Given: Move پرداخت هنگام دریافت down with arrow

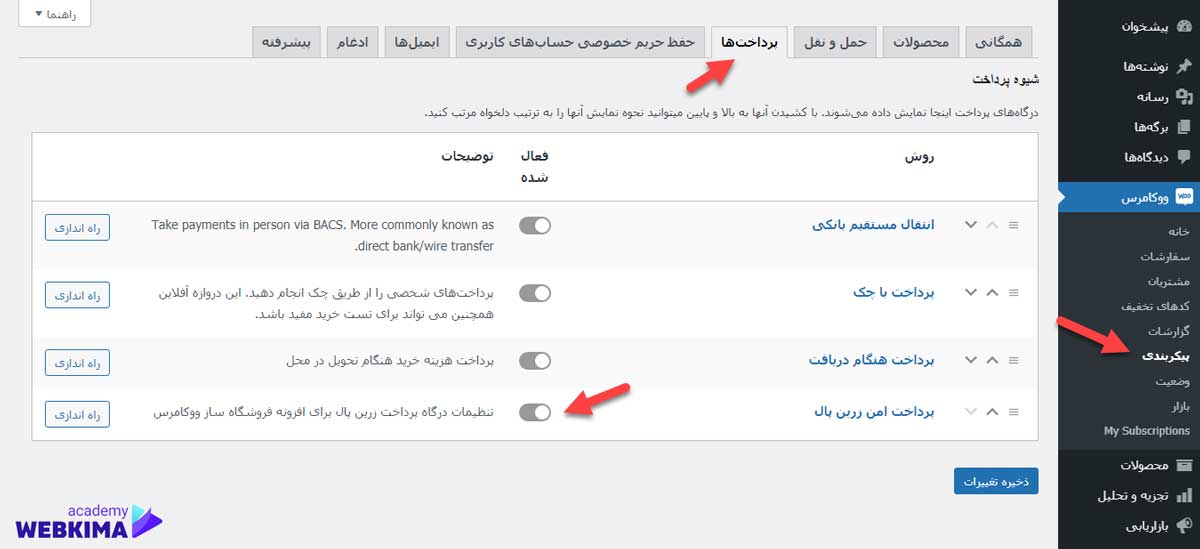Looking at the screenshot, I should pyautogui.click(x=970, y=360).
